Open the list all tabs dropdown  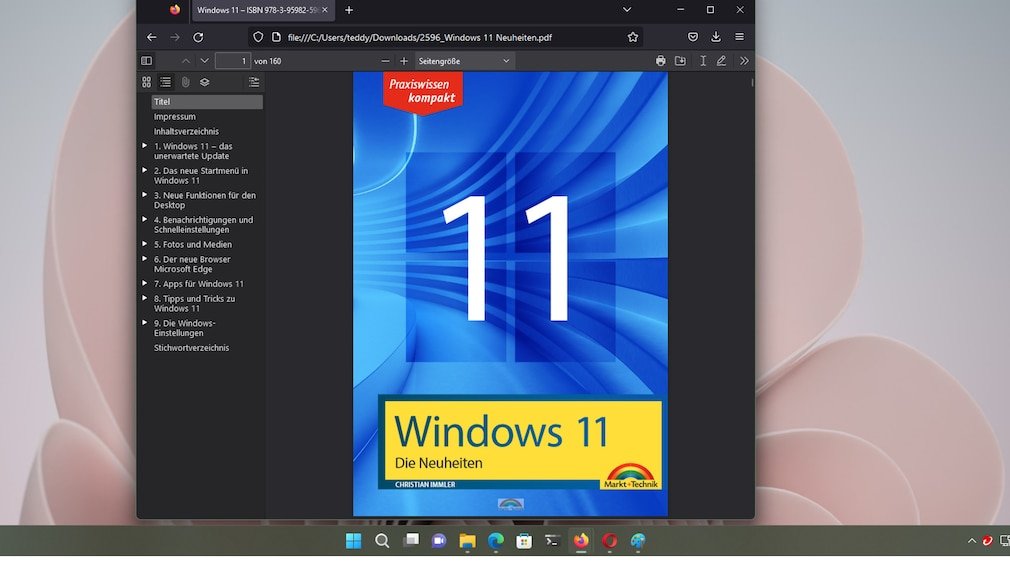point(627,10)
